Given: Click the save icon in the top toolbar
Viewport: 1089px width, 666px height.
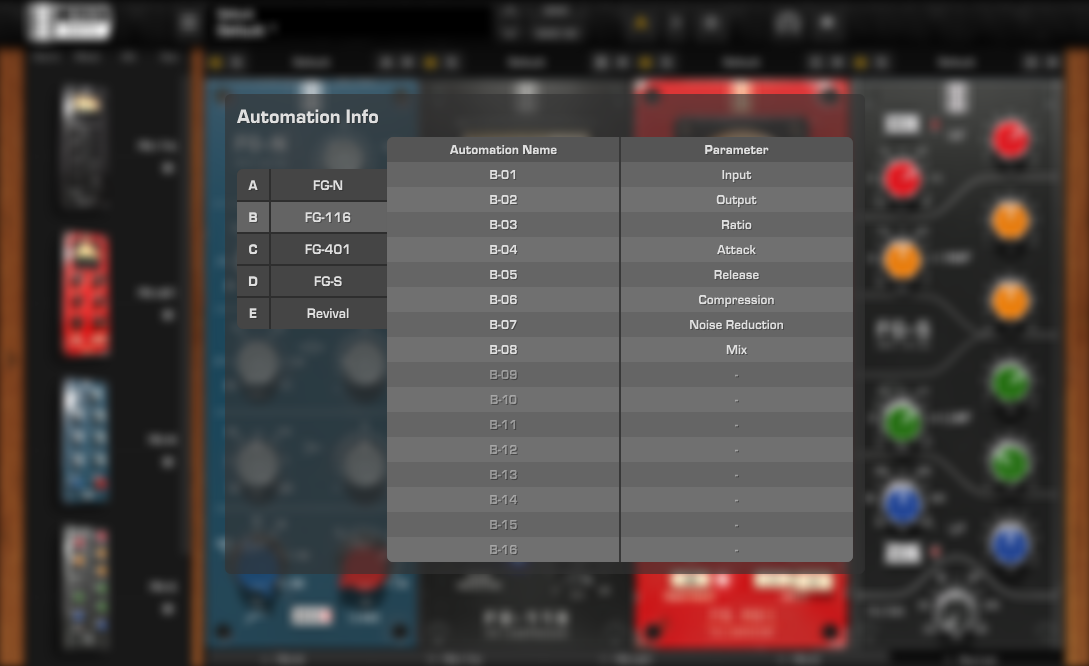Looking at the screenshot, I should [789, 22].
